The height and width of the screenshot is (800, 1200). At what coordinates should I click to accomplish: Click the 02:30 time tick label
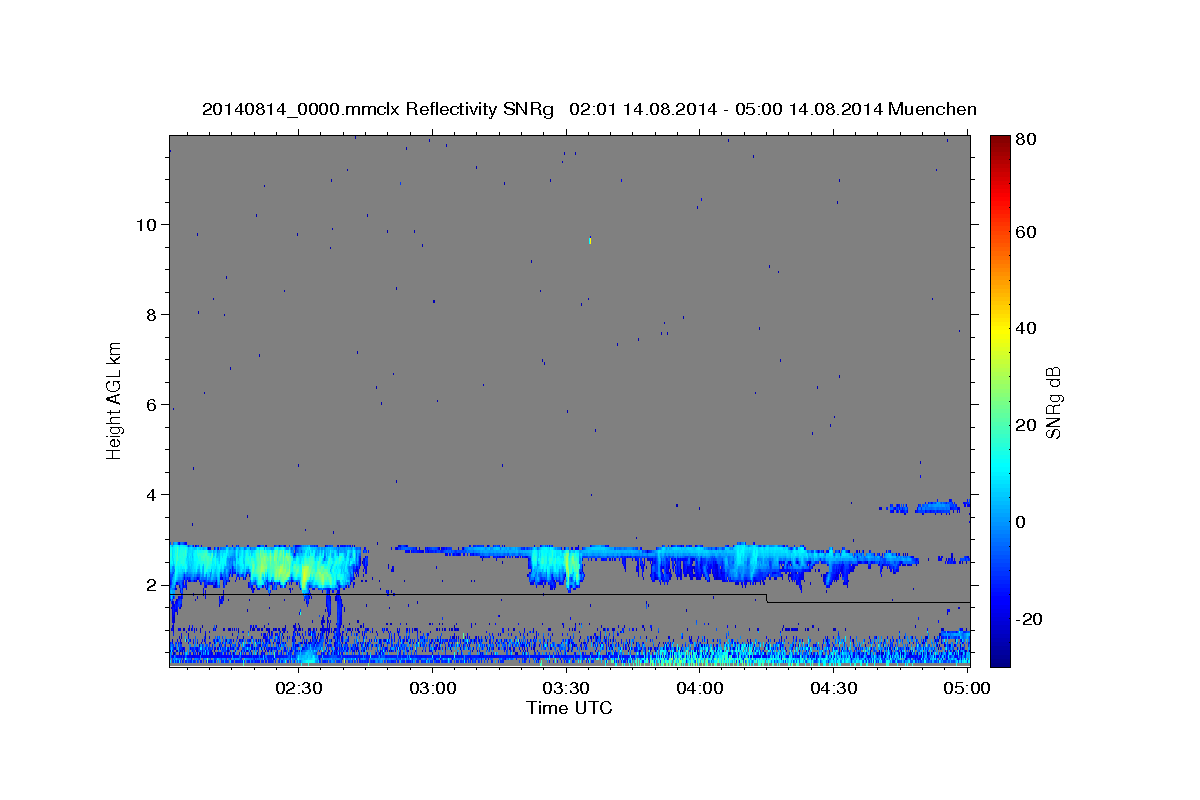click(299, 689)
